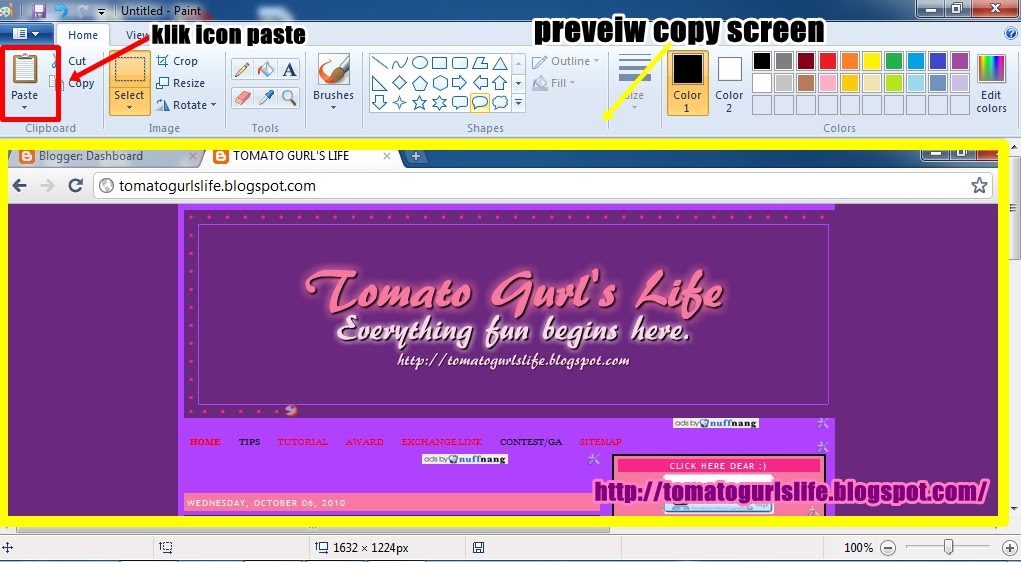The width and height of the screenshot is (1021, 562).
Task: Choose the Diamond shape
Action: click(400, 83)
